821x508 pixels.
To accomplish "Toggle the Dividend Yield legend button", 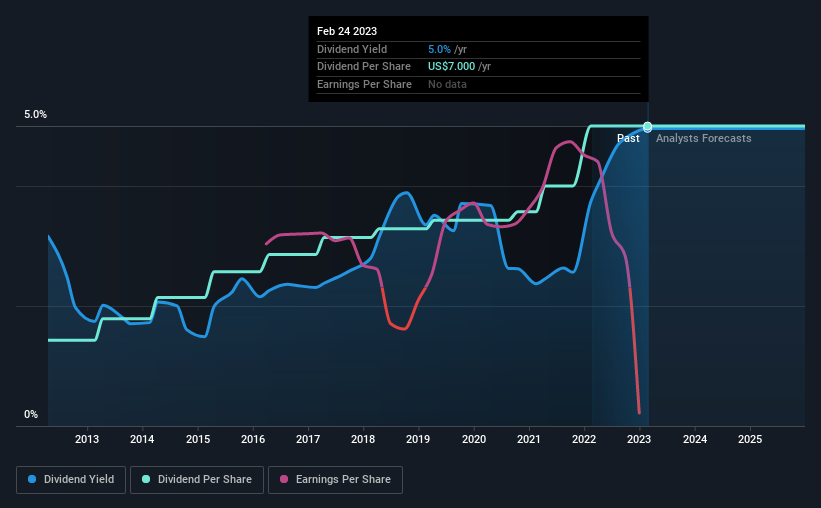I will [x=71, y=480].
